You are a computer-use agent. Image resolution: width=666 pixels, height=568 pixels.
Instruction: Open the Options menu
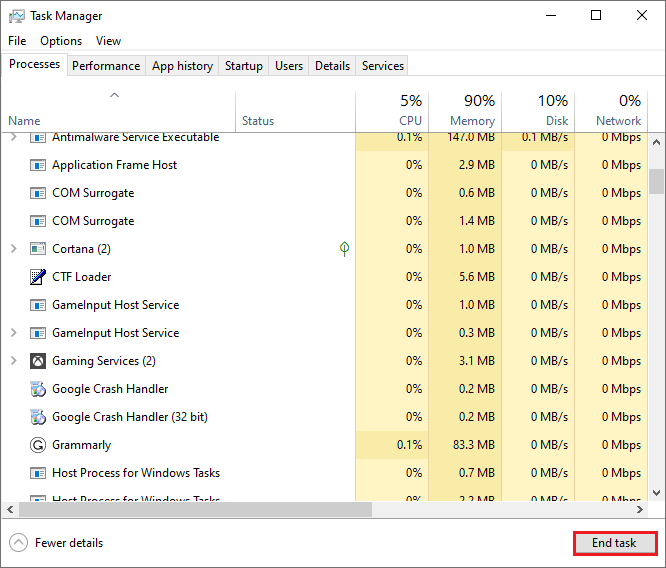point(61,41)
